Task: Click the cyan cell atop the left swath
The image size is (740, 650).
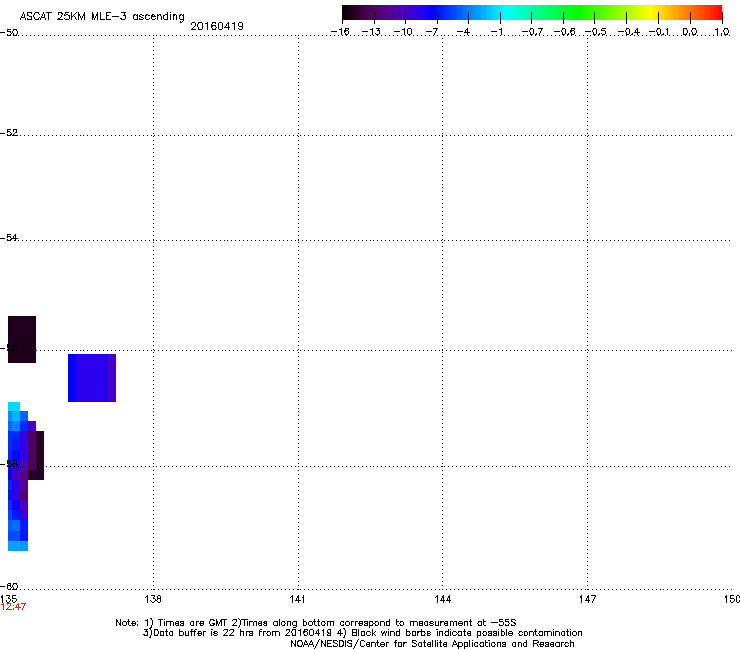Action: point(14,407)
